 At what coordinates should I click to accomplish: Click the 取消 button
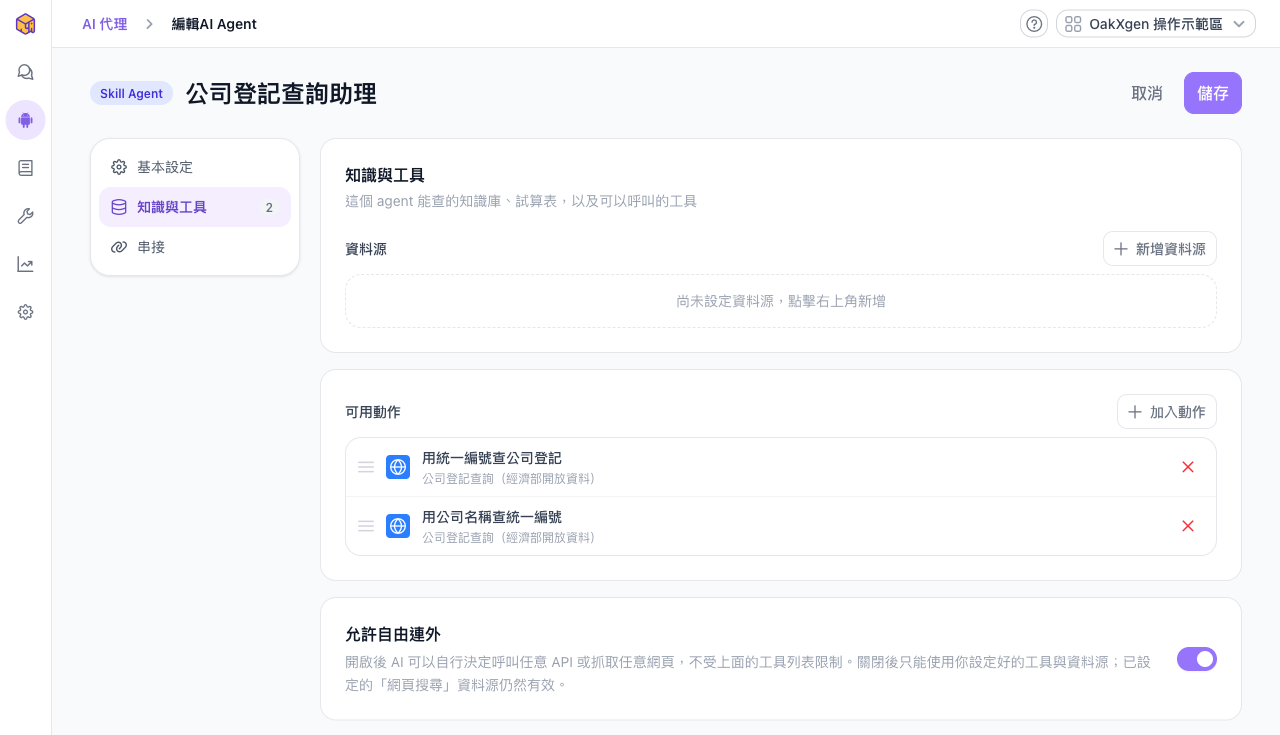tap(1147, 93)
